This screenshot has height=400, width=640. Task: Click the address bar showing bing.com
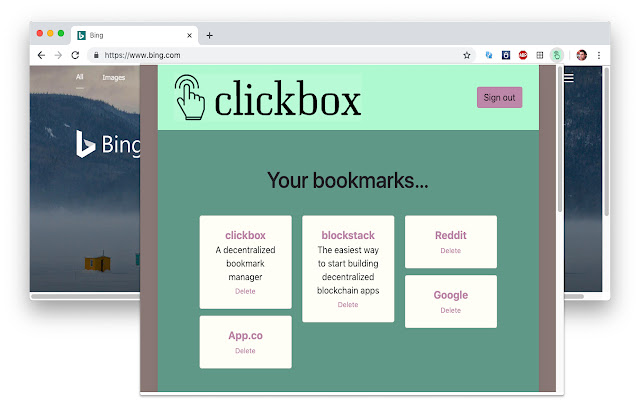click(x=282, y=55)
